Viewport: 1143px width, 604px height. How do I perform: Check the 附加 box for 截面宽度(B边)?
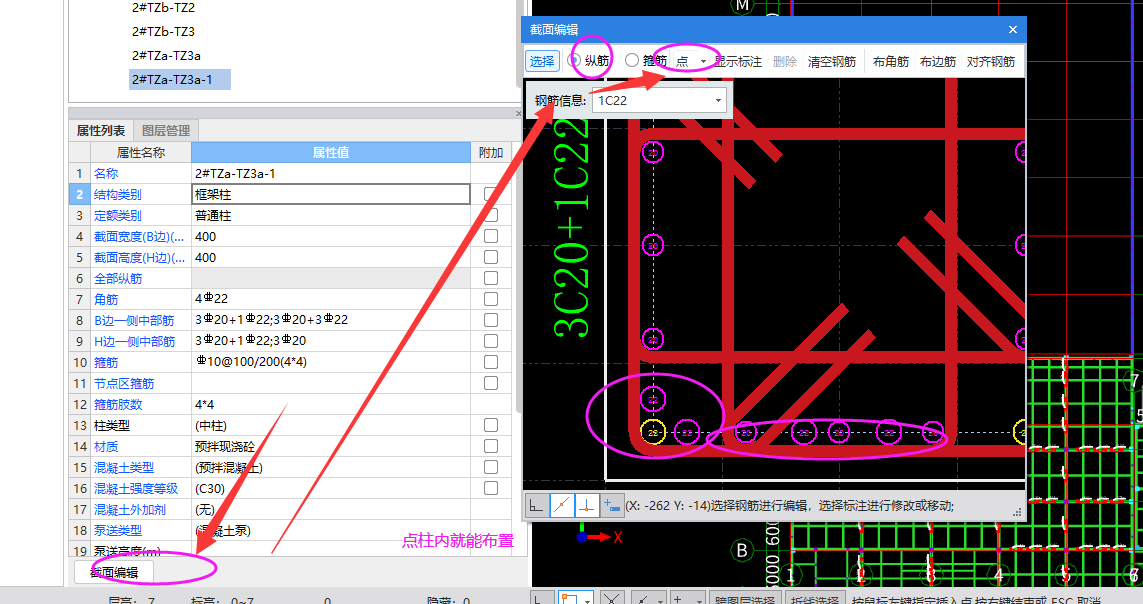tap(491, 236)
